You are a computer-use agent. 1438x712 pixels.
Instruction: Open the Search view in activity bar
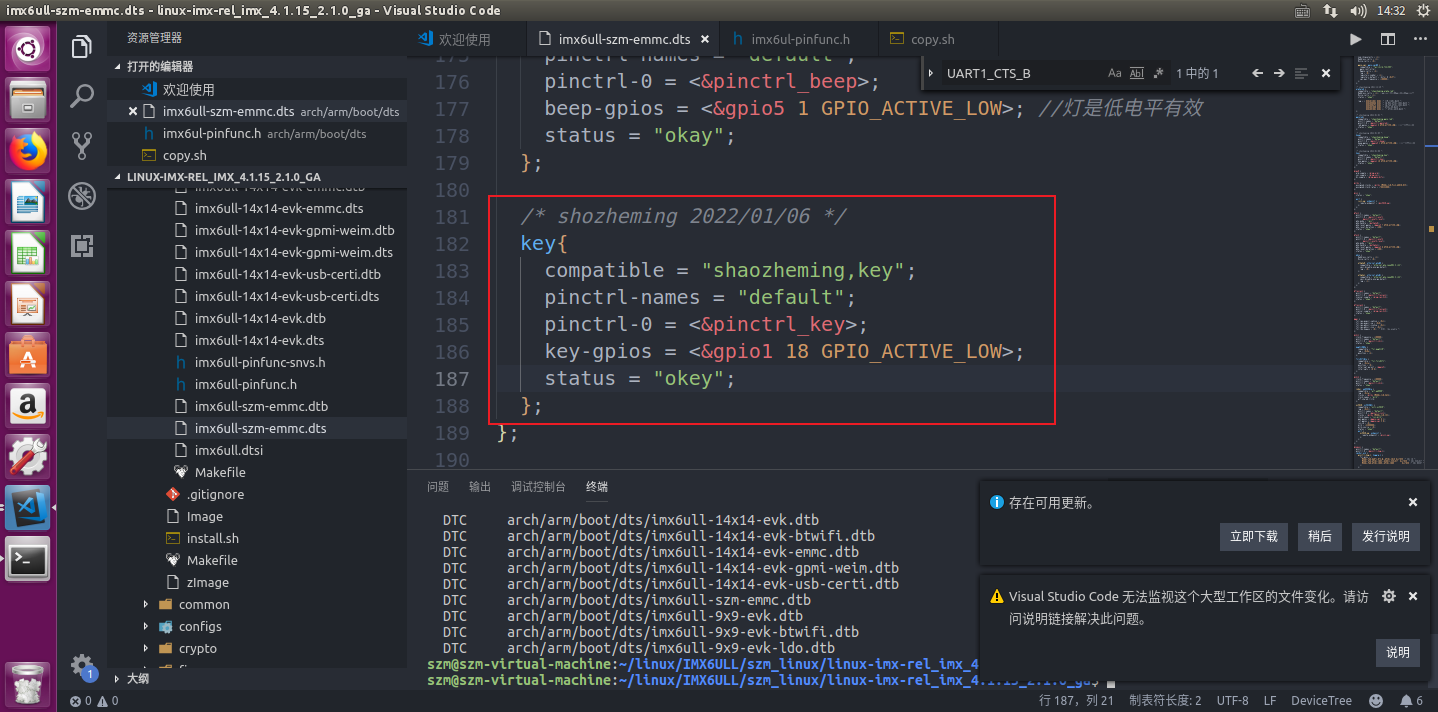pyautogui.click(x=82, y=97)
